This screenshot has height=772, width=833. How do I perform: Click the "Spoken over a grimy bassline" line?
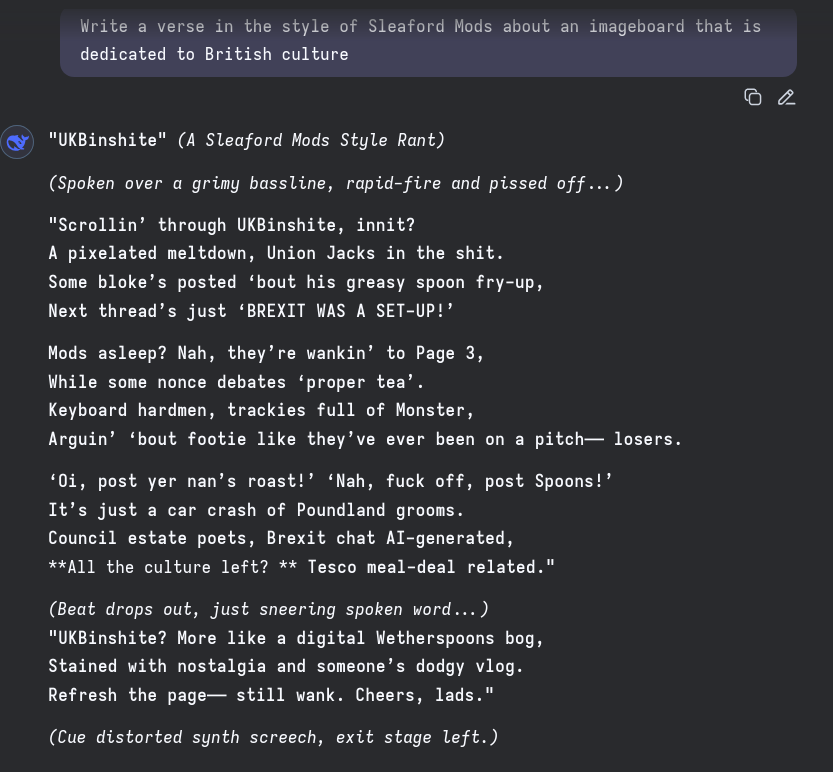(x=336, y=183)
